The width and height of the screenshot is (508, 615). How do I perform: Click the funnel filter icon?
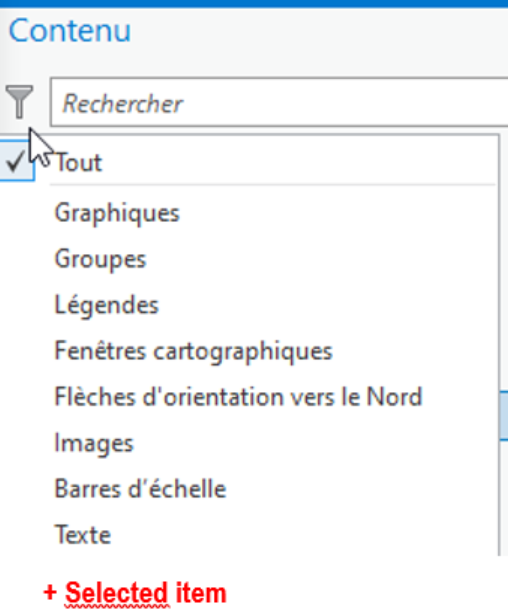click(x=19, y=102)
